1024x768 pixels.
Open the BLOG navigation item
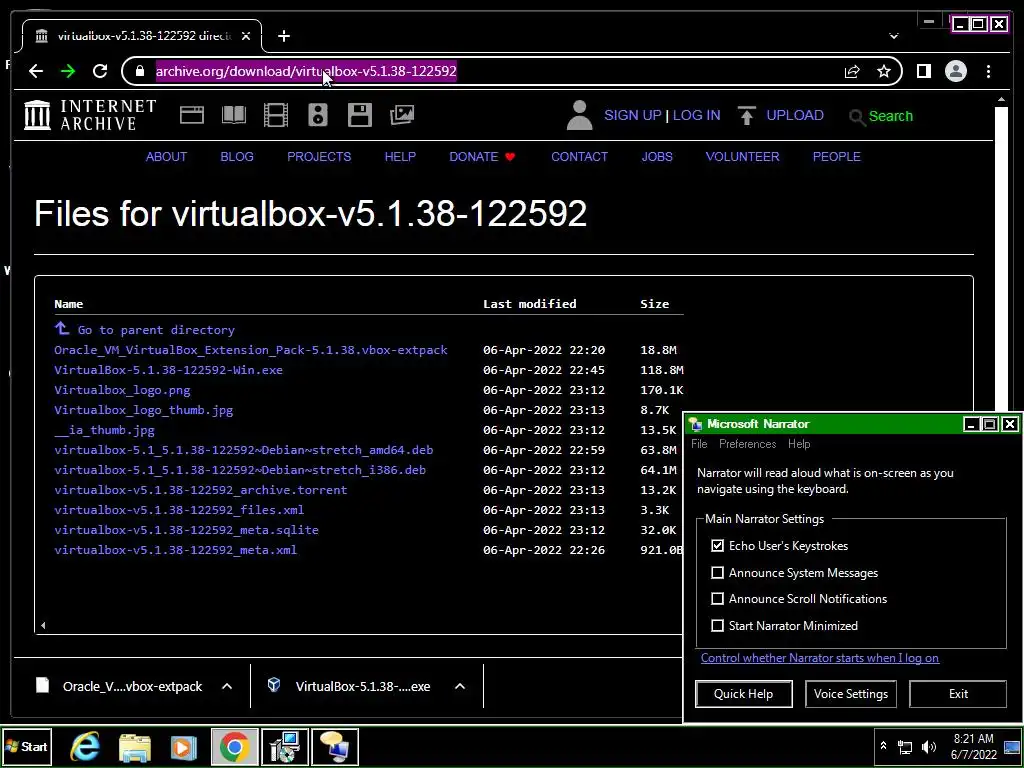237,157
